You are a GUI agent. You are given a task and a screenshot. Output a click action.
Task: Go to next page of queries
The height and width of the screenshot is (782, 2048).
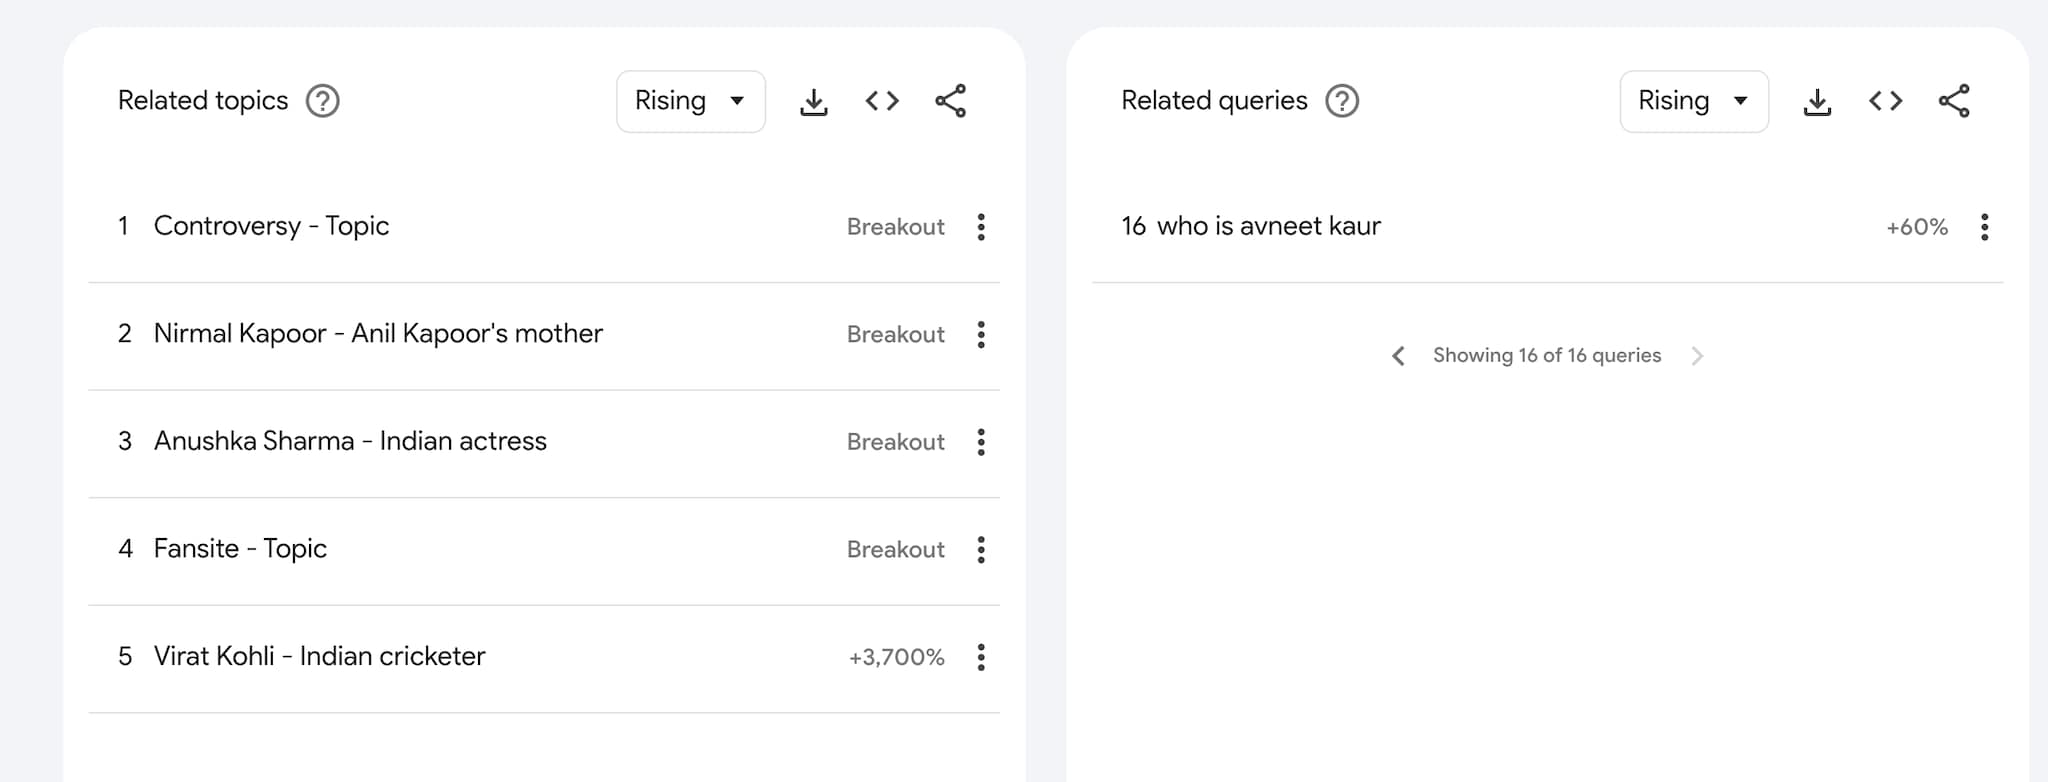point(1697,356)
